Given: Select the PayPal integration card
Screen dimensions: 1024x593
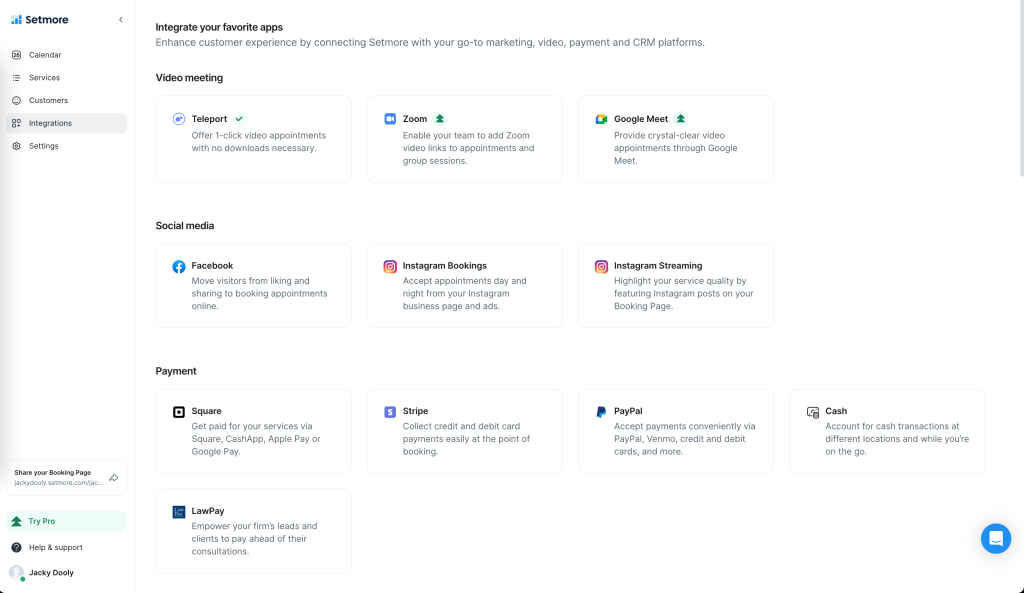Looking at the screenshot, I should pos(675,431).
